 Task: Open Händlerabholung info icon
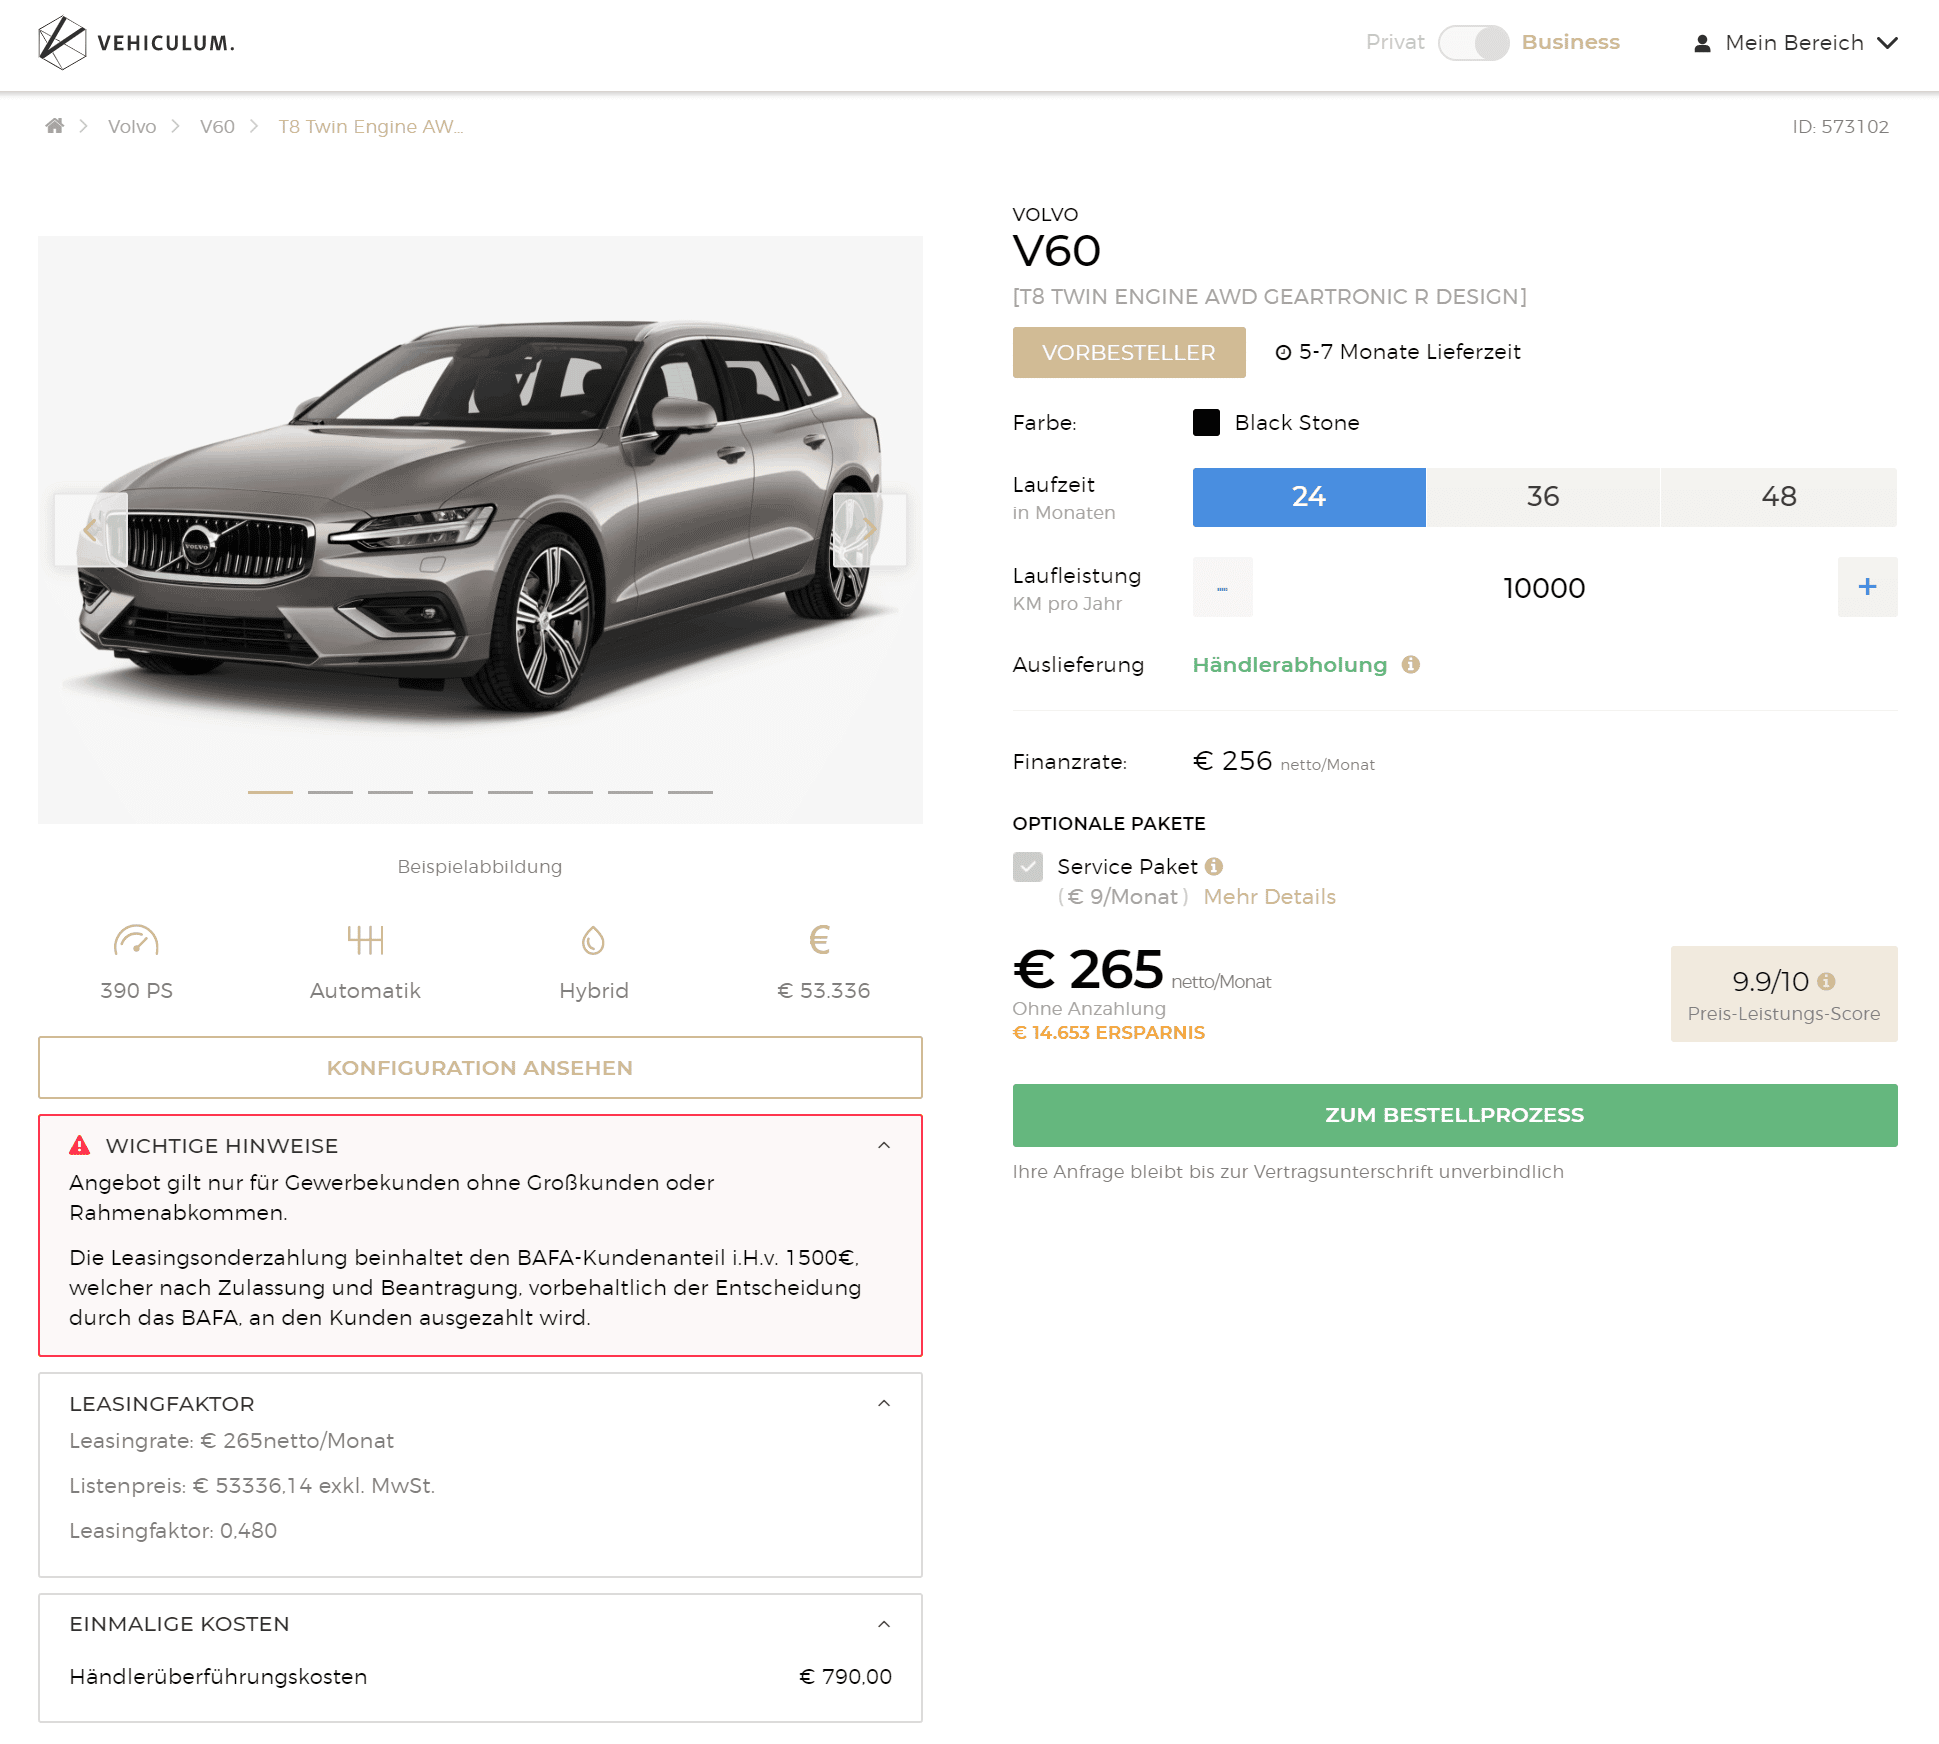1411,664
